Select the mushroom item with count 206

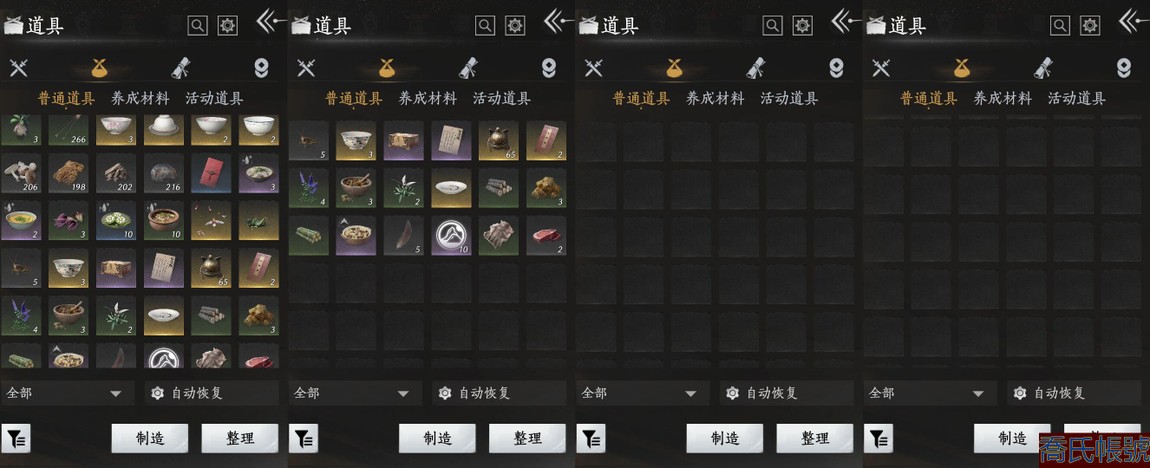tap(21, 173)
